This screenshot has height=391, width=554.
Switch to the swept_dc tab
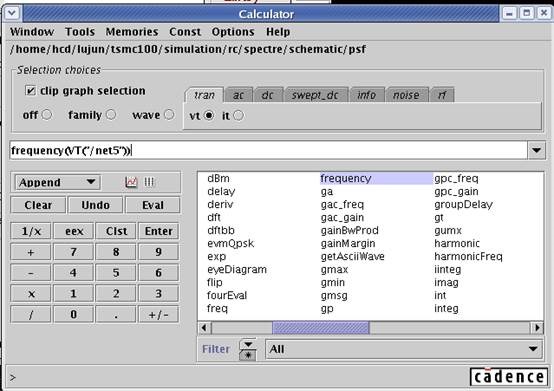click(315, 95)
